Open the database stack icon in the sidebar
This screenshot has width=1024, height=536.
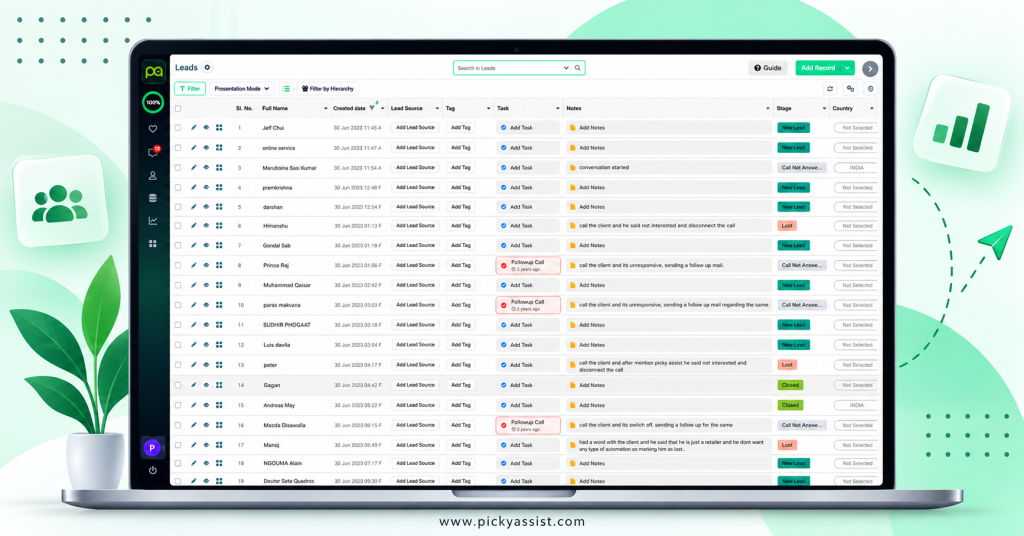(153, 198)
